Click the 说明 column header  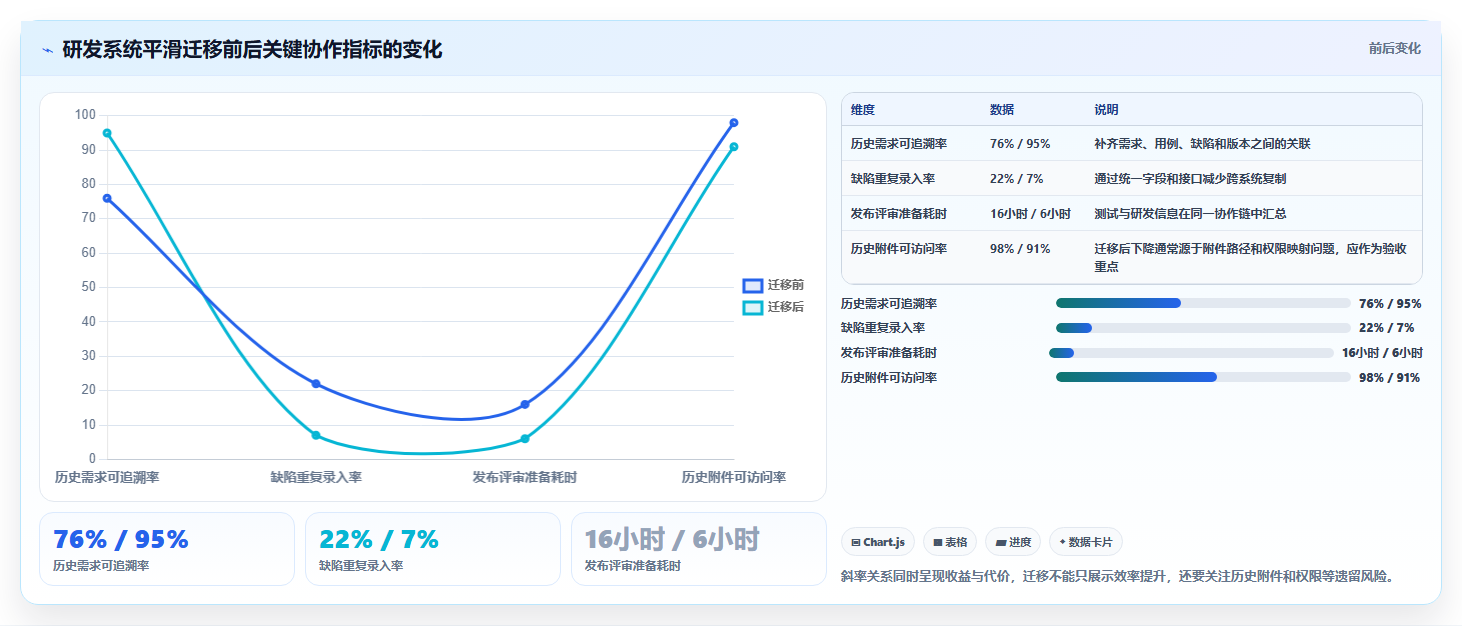click(x=1107, y=110)
